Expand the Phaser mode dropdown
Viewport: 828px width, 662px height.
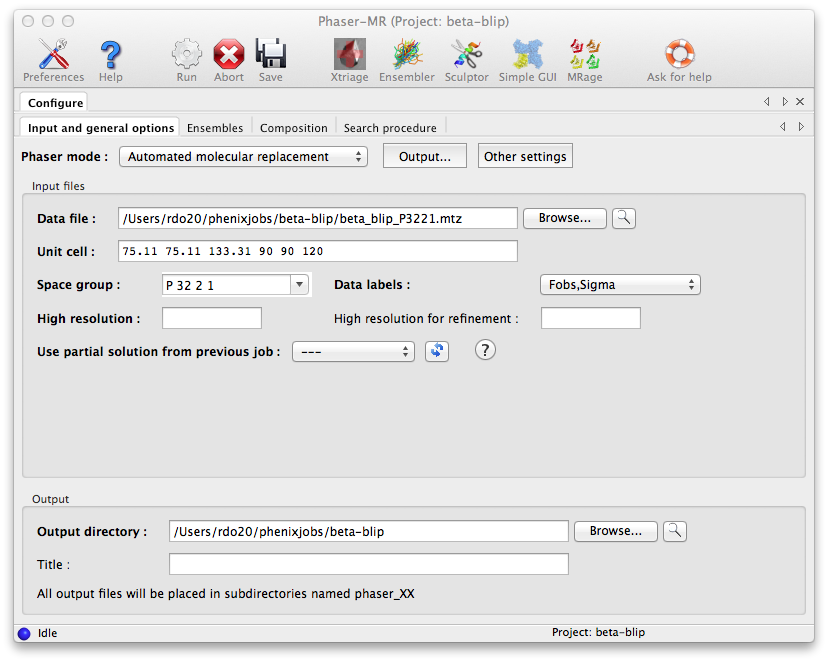[x=243, y=157]
